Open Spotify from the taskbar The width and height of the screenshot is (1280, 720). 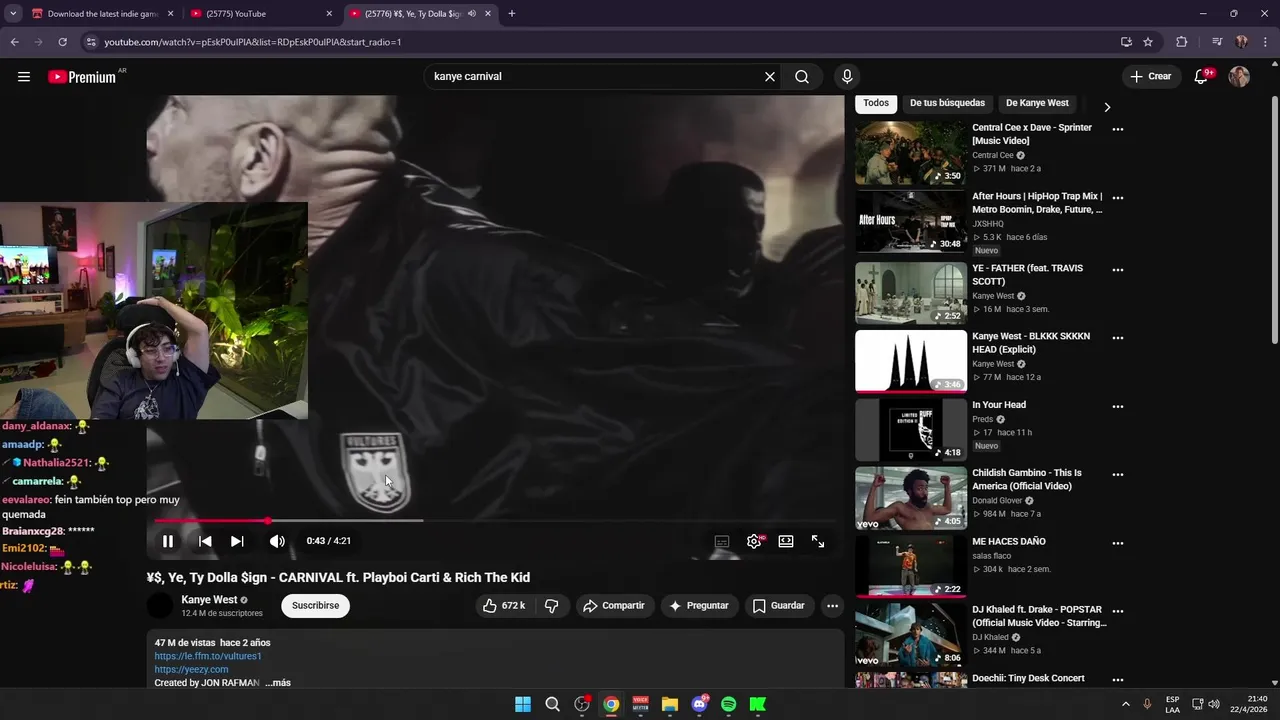click(x=729, y=704)
